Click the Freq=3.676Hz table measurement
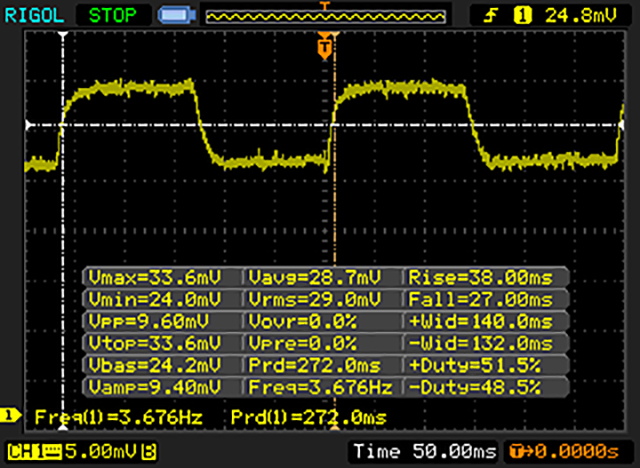640x468 pixels. click(x=320, y=387)
